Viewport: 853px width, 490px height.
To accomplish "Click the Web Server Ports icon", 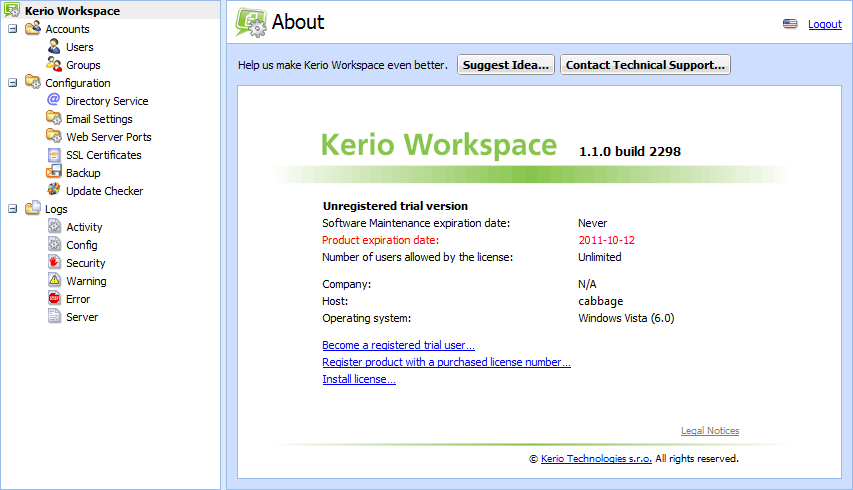I will coord(54,136).
